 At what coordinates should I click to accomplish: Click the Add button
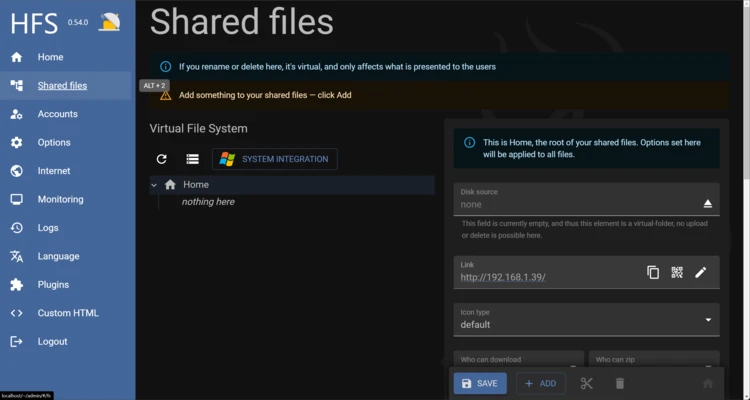click(x=540, y=383)
